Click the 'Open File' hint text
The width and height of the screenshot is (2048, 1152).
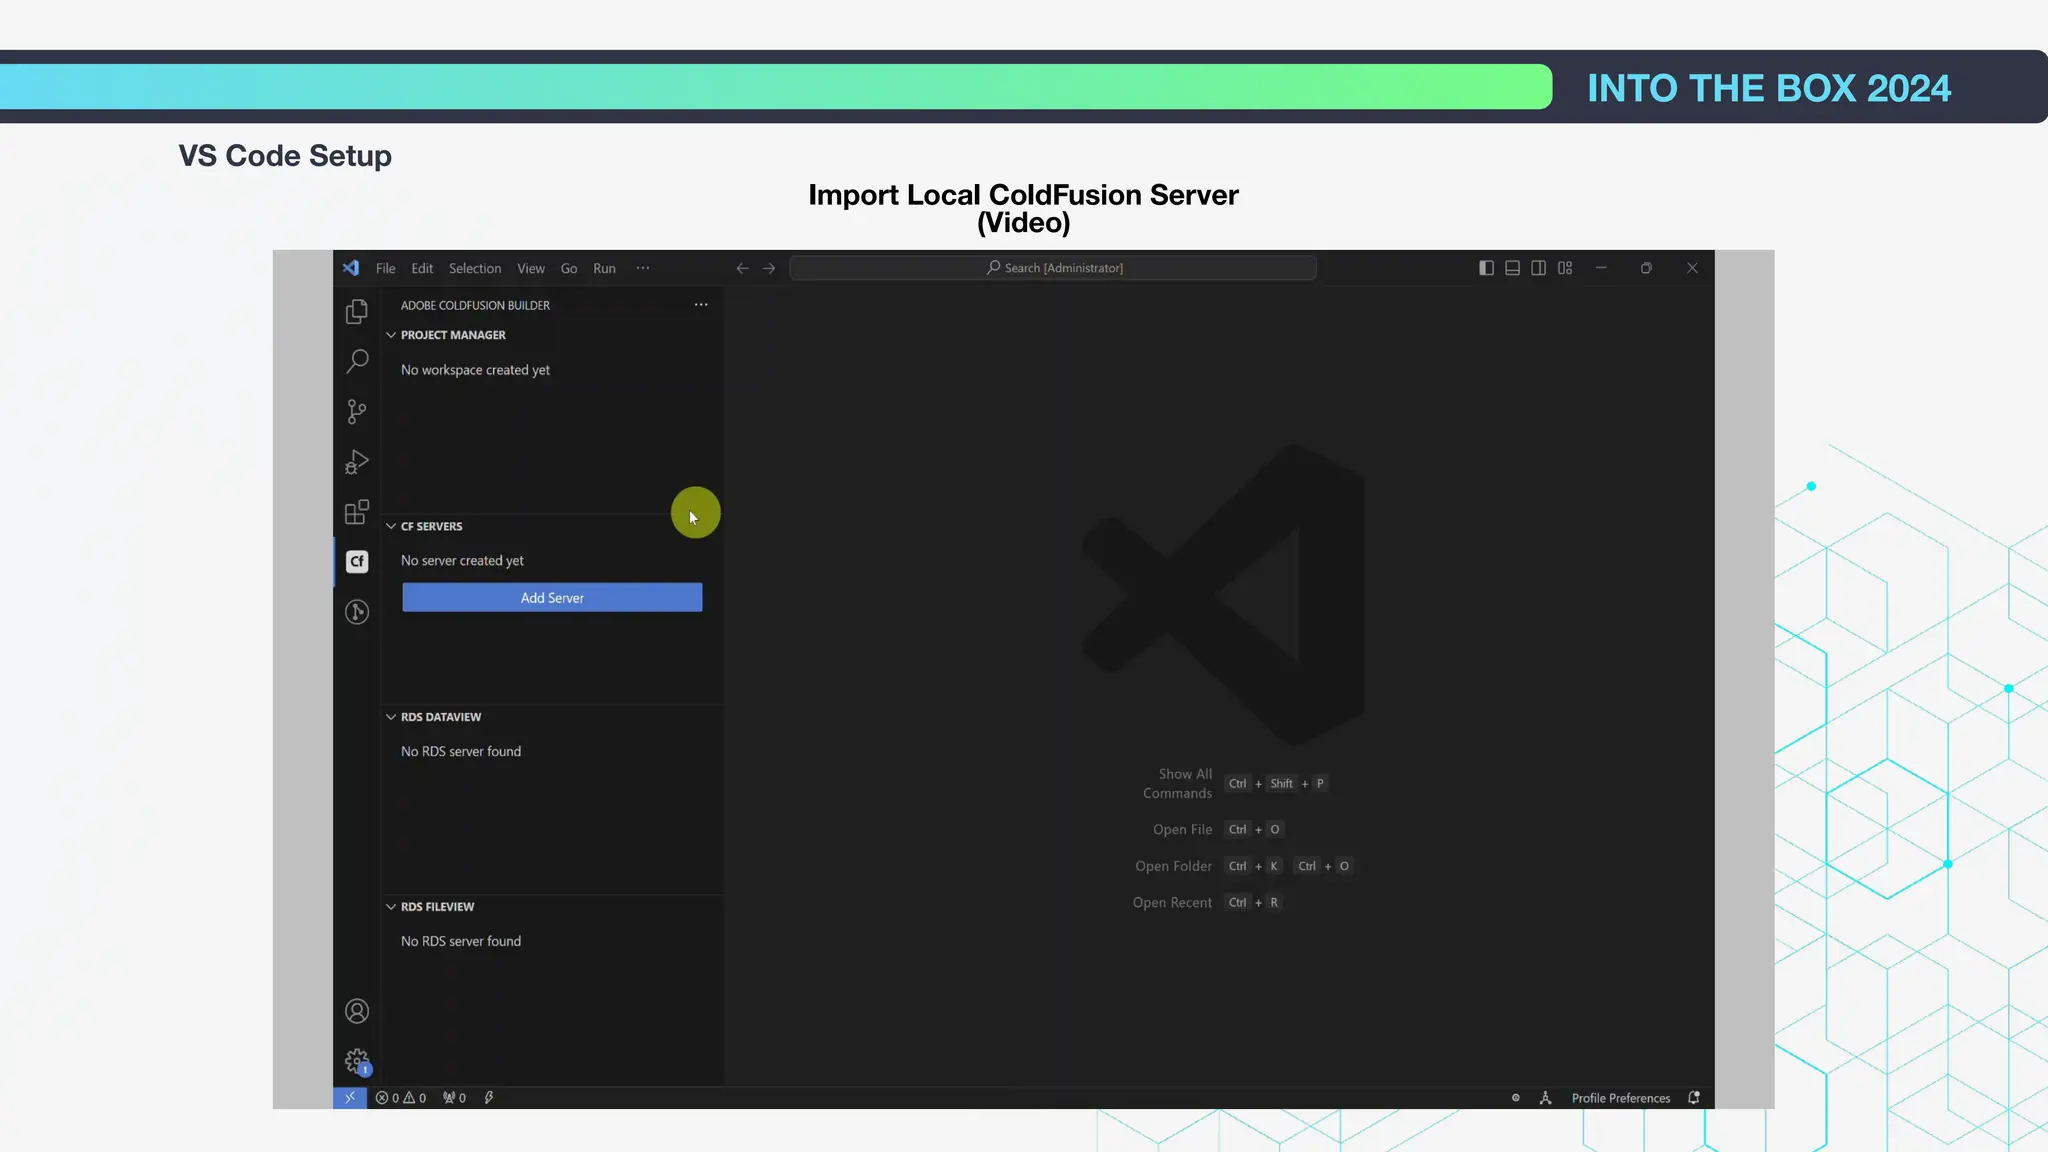(1182, 830)
